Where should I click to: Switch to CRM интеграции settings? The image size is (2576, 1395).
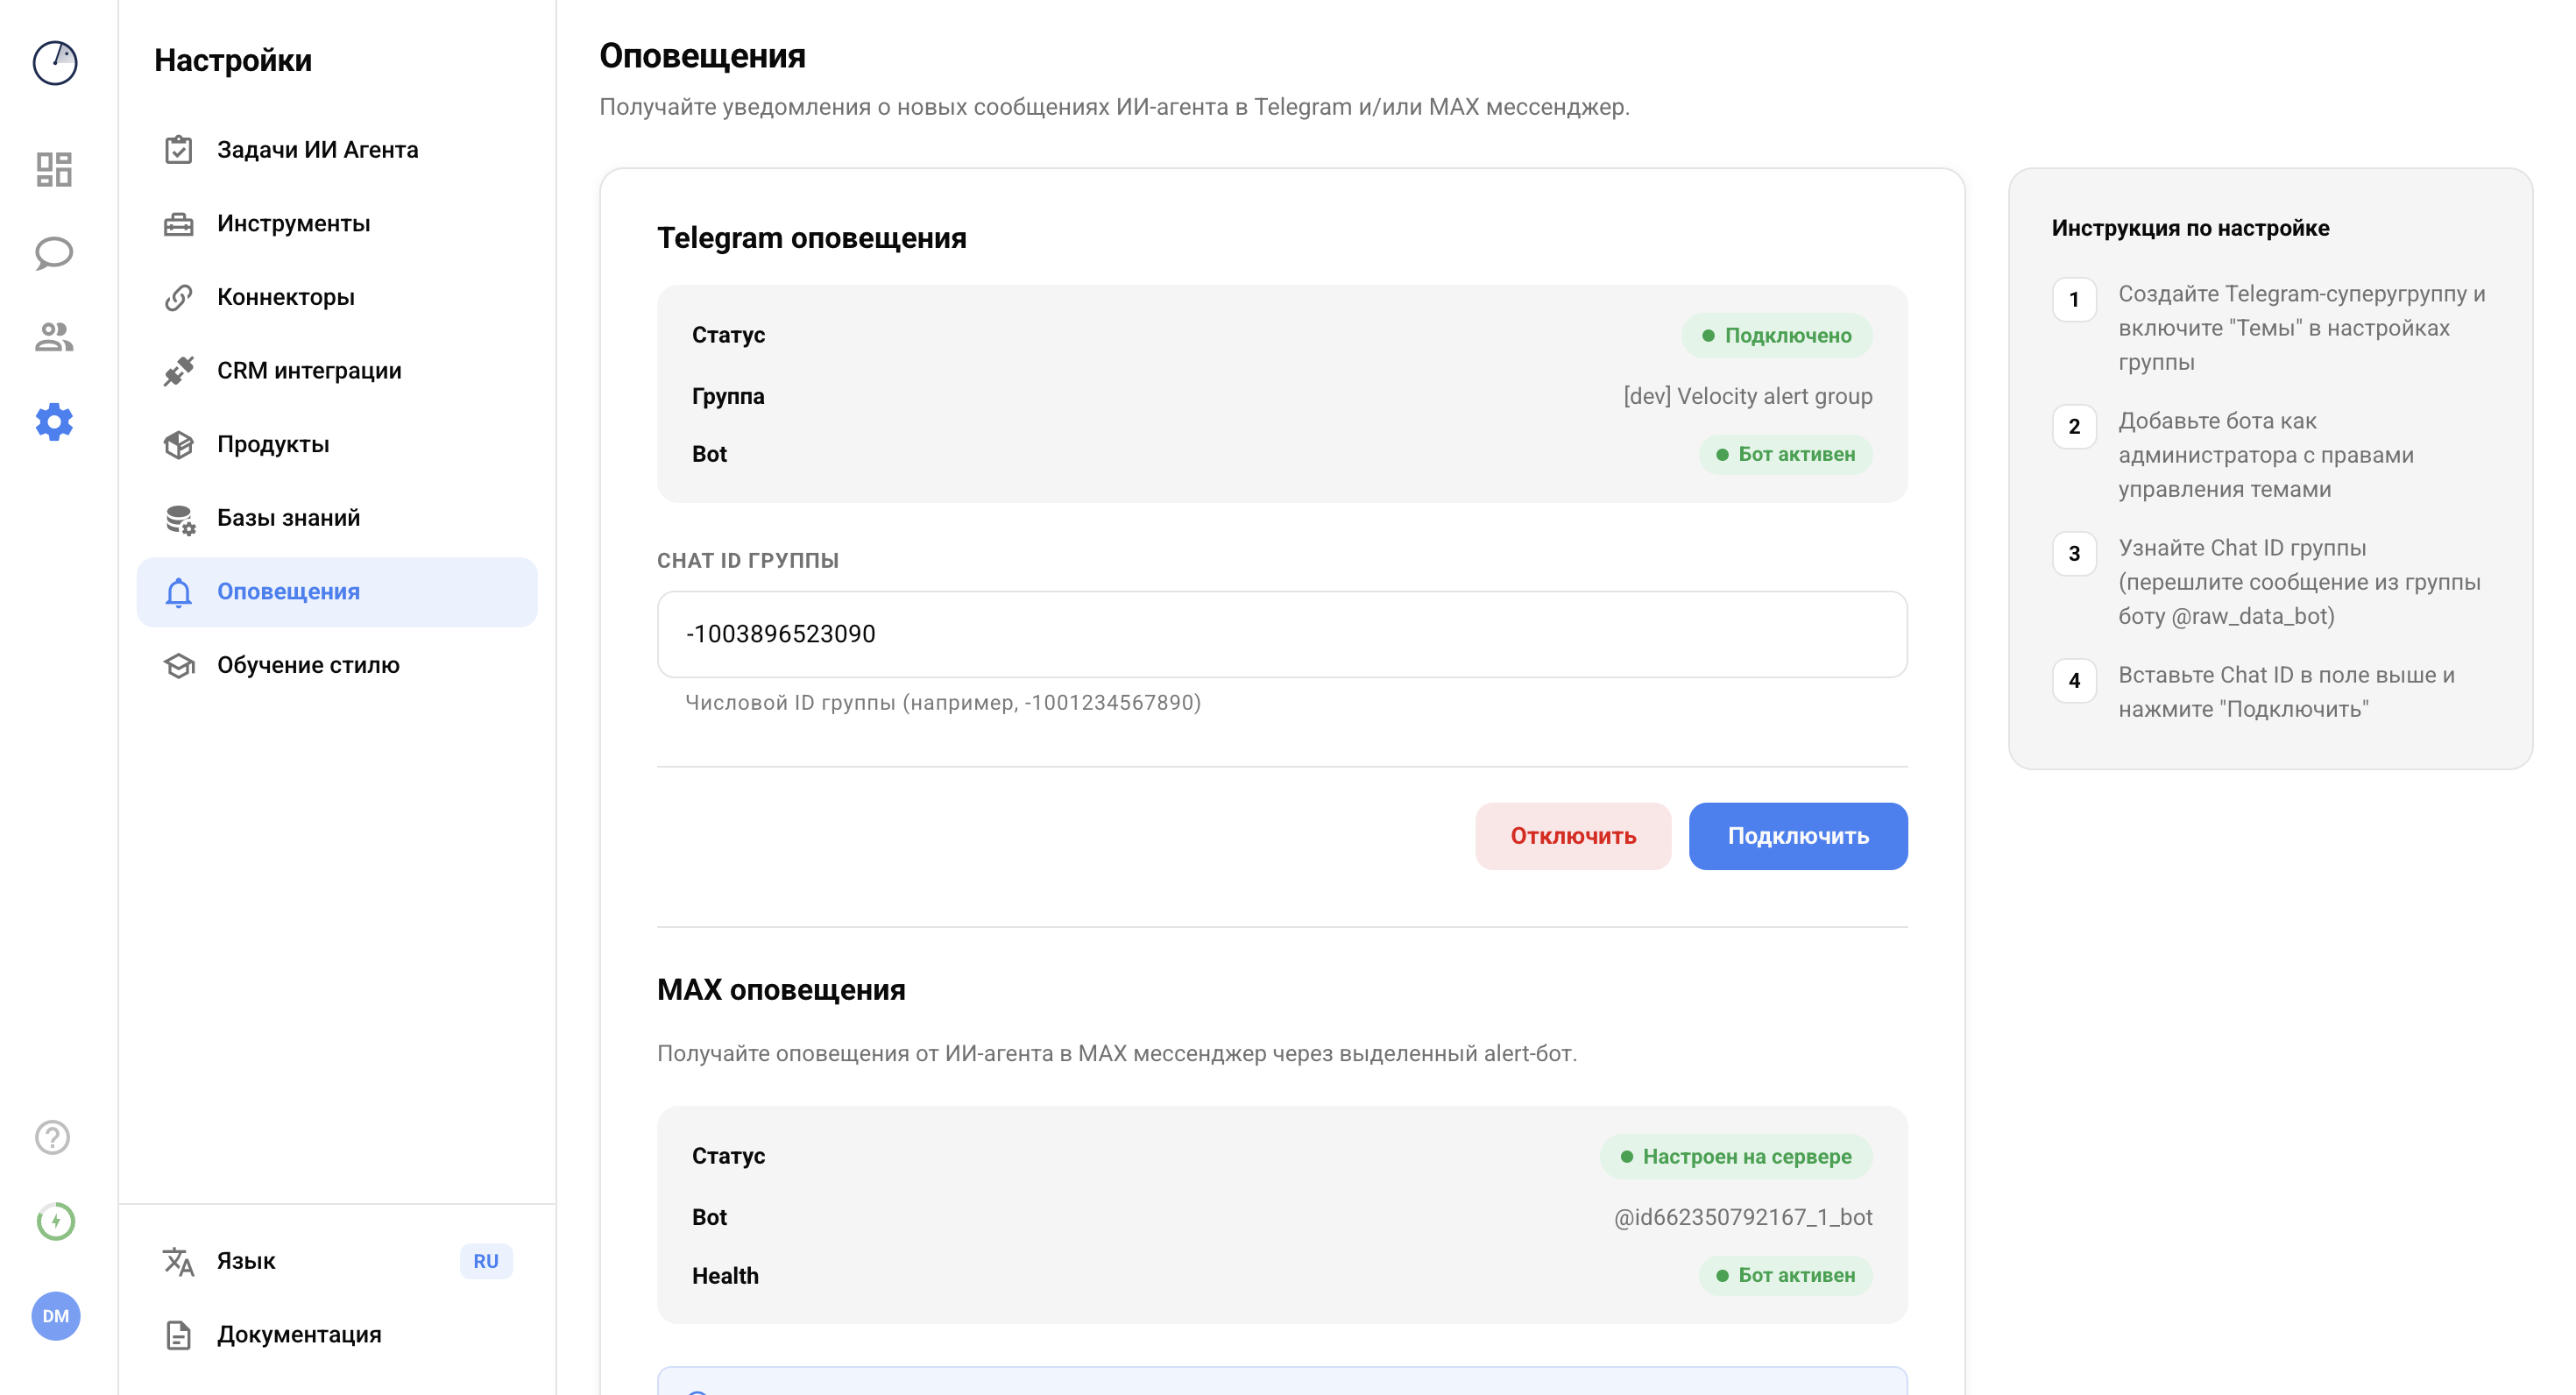click(309, 370)
